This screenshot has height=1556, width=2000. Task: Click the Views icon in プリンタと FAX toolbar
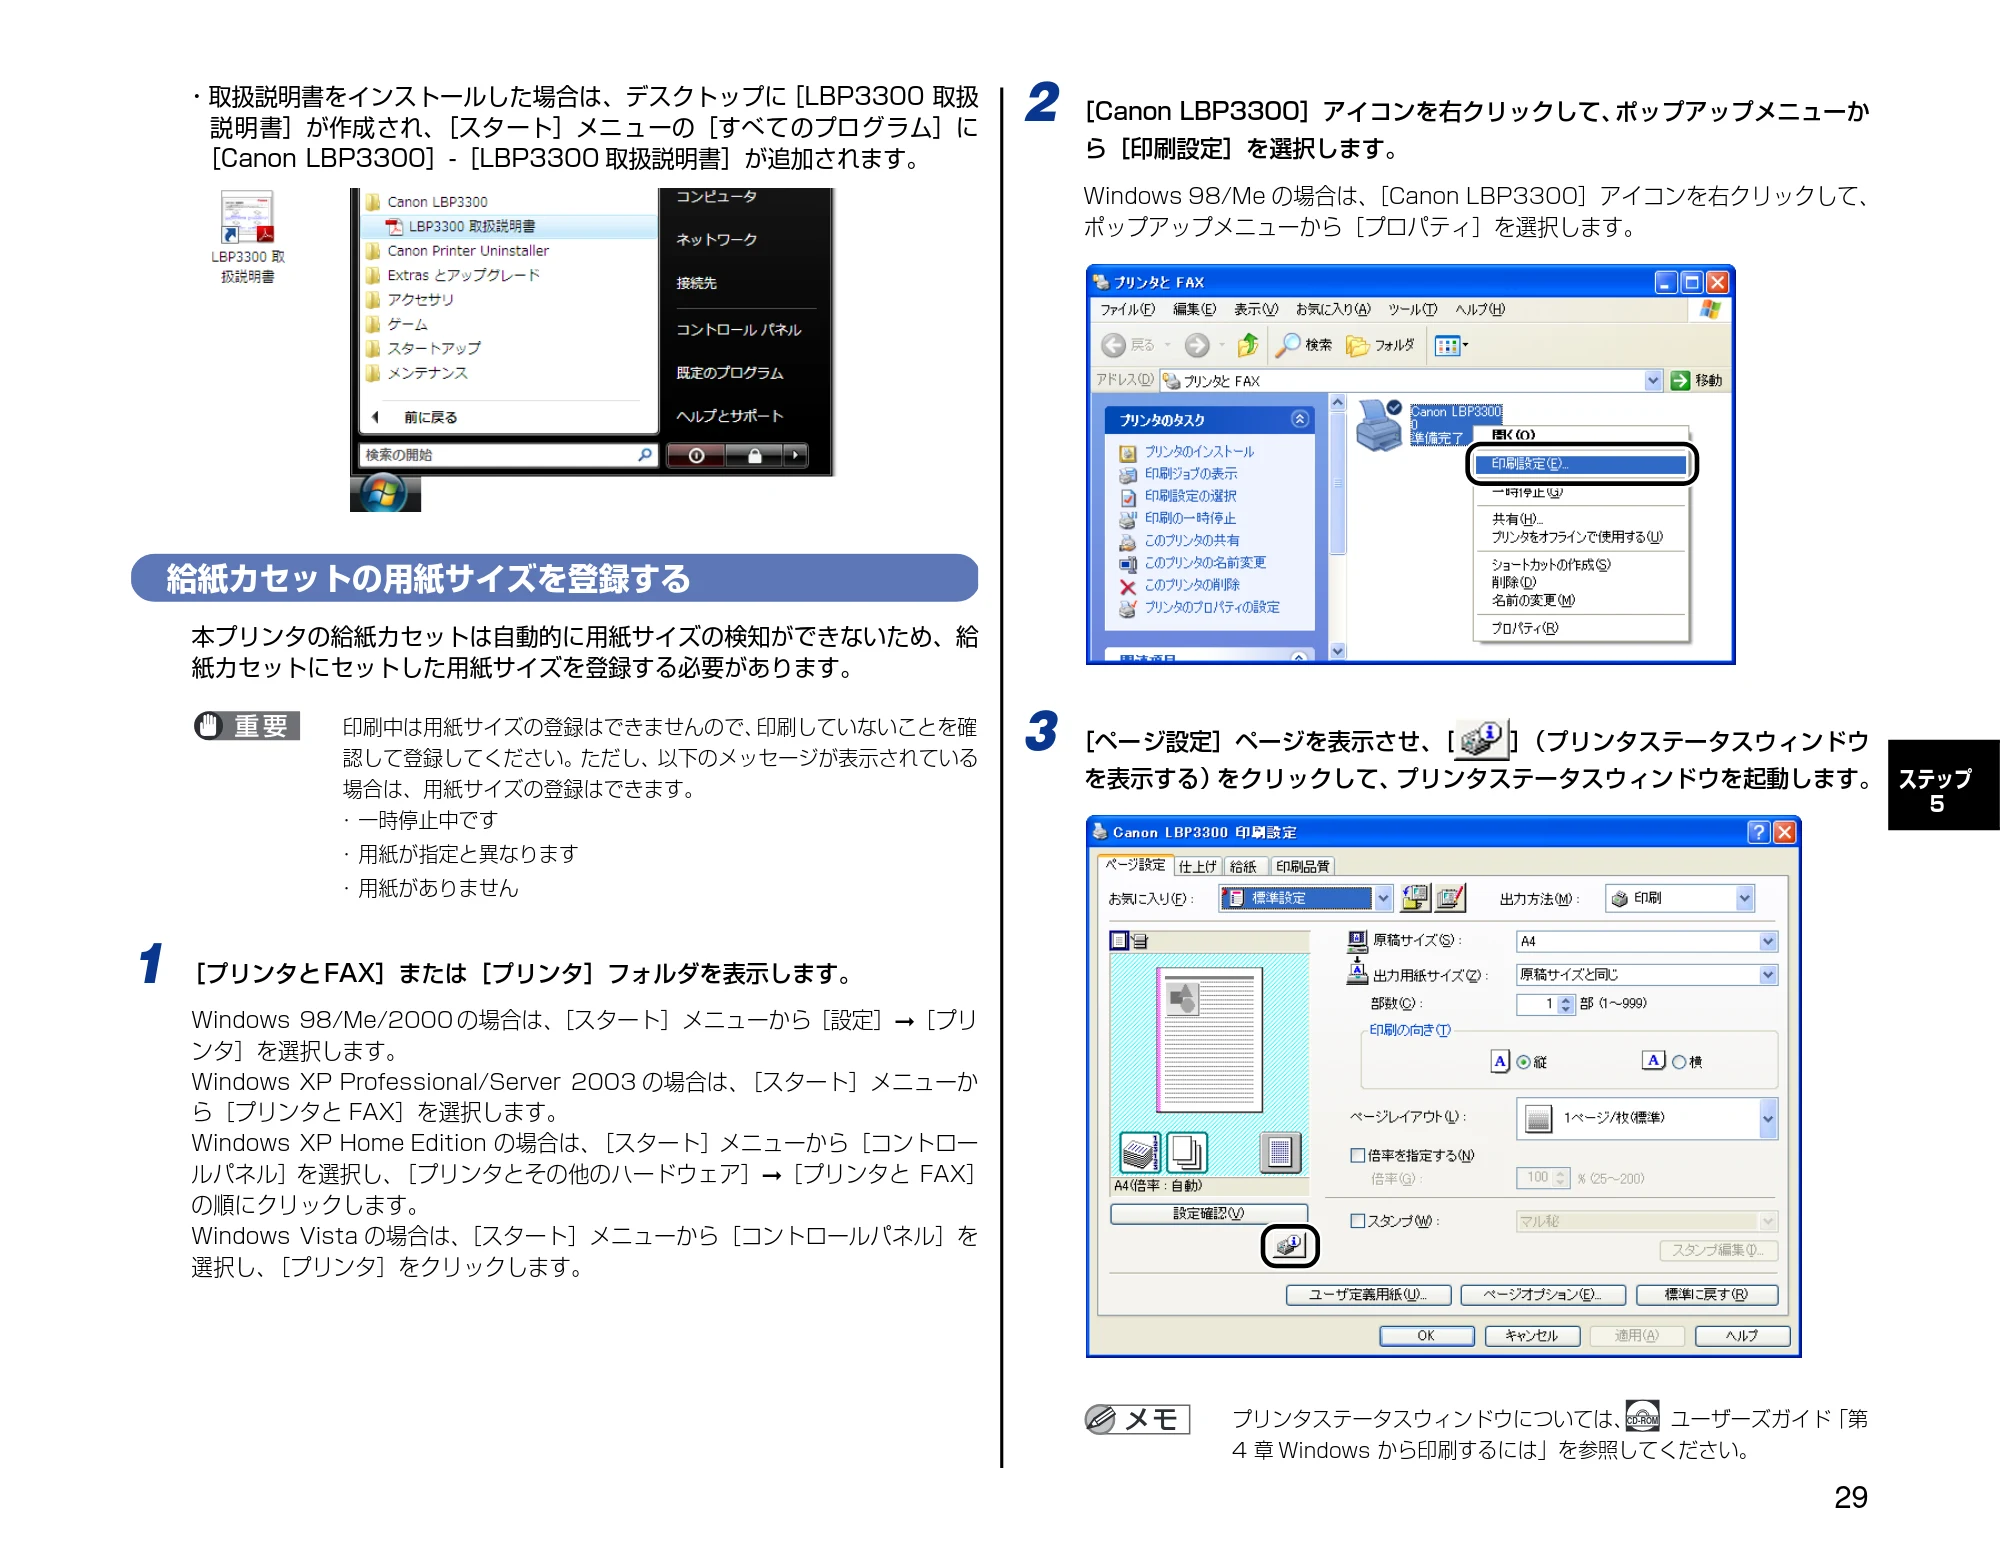point(1450,346)
